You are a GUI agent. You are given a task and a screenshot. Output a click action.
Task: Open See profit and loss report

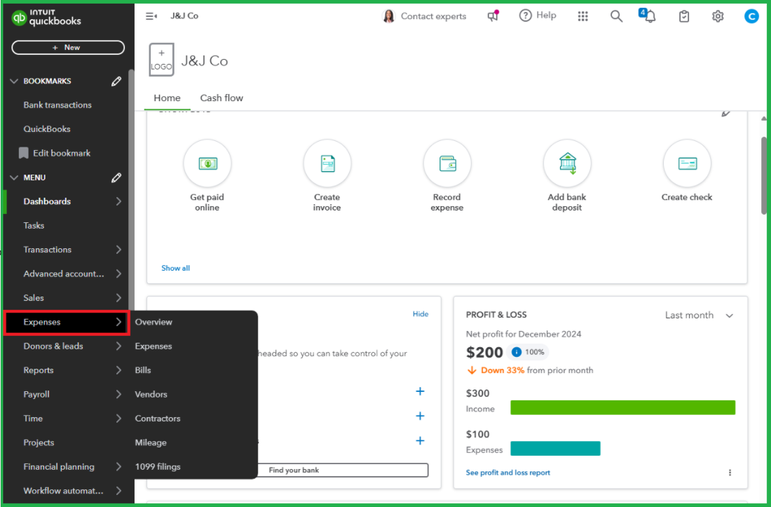508,473
